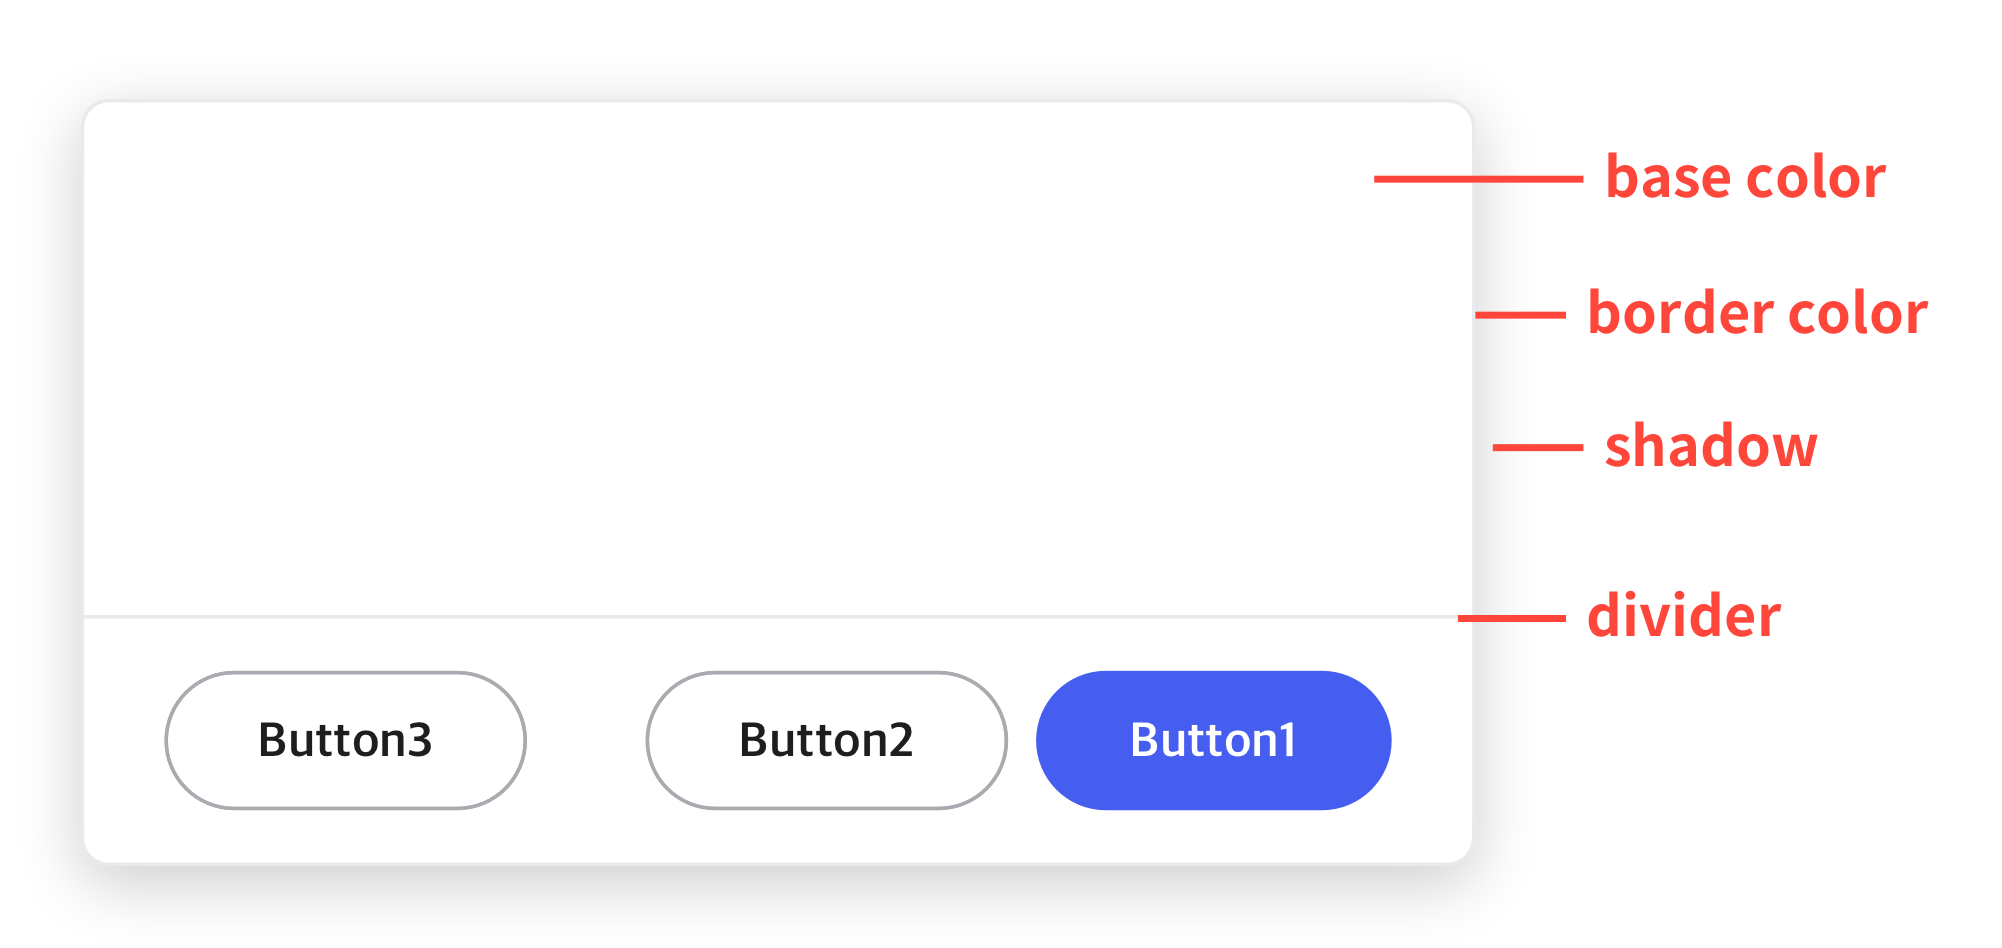Image resolution: width=2002 pixels, height=948 pixels.
Task: Click the outlined Button3
Action: pos(345,740)
